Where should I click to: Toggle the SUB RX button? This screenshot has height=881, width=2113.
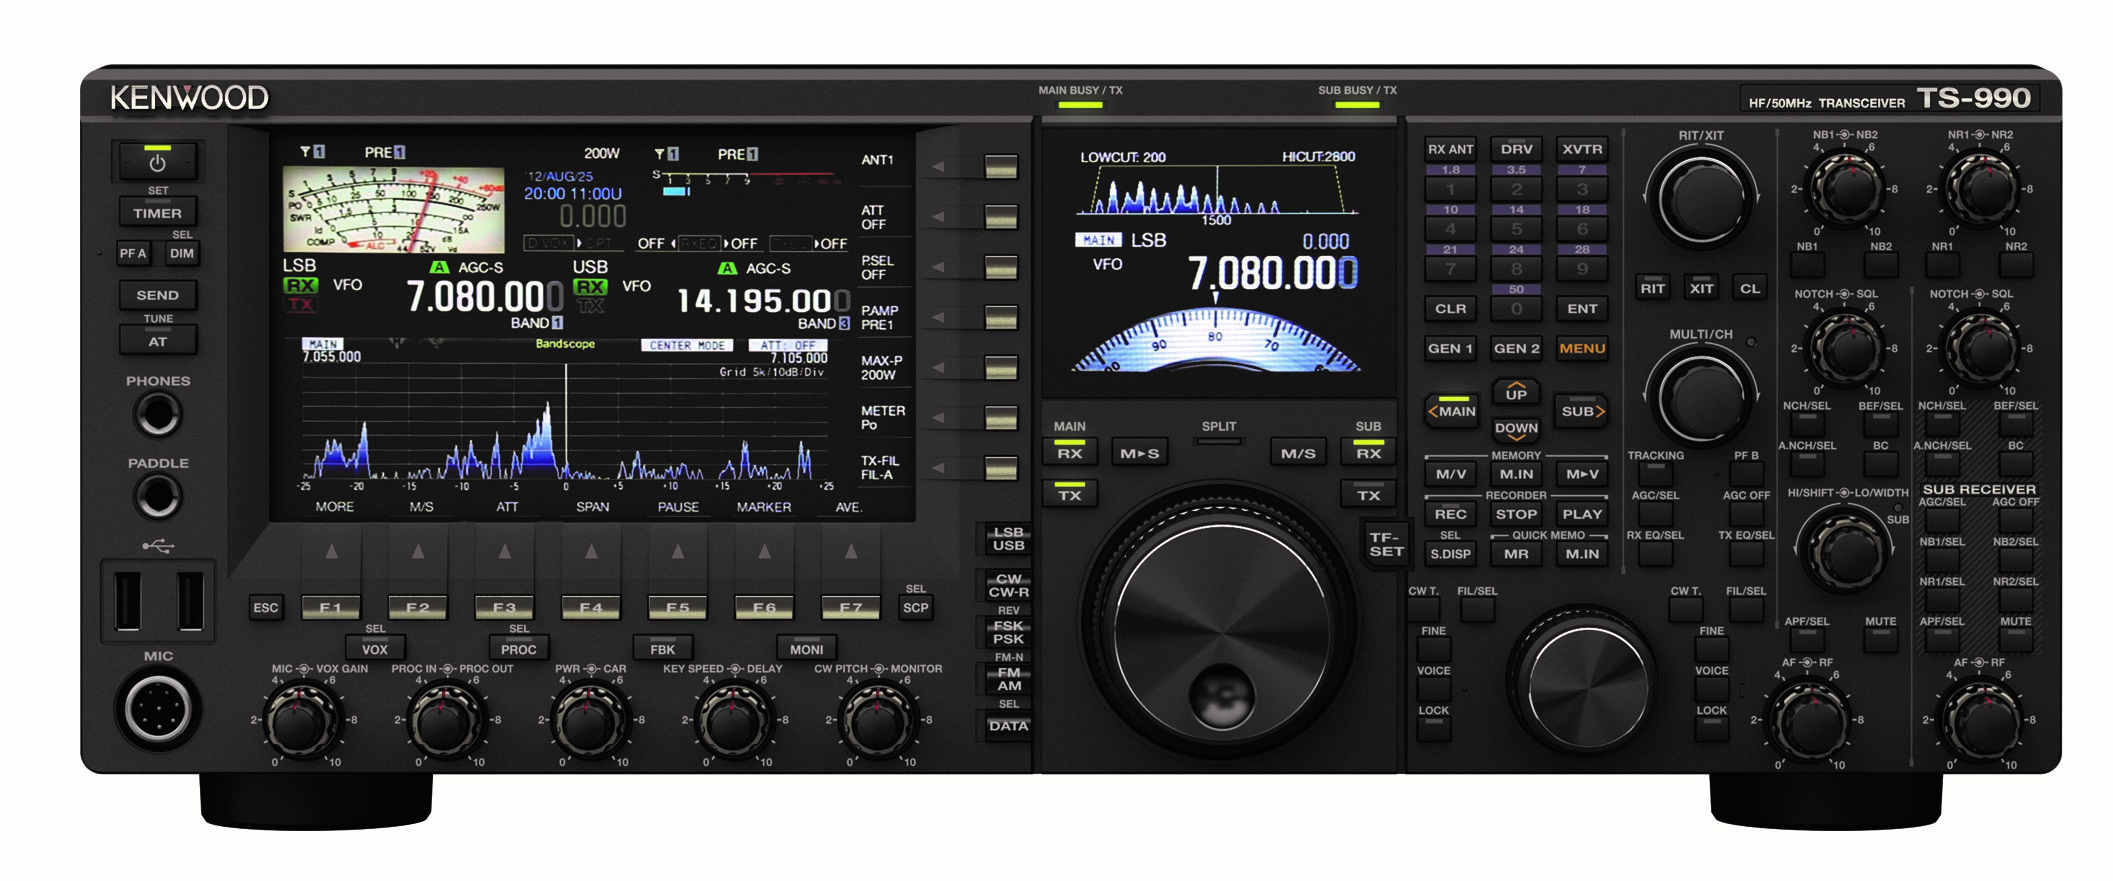click(x=1368, y=453)
